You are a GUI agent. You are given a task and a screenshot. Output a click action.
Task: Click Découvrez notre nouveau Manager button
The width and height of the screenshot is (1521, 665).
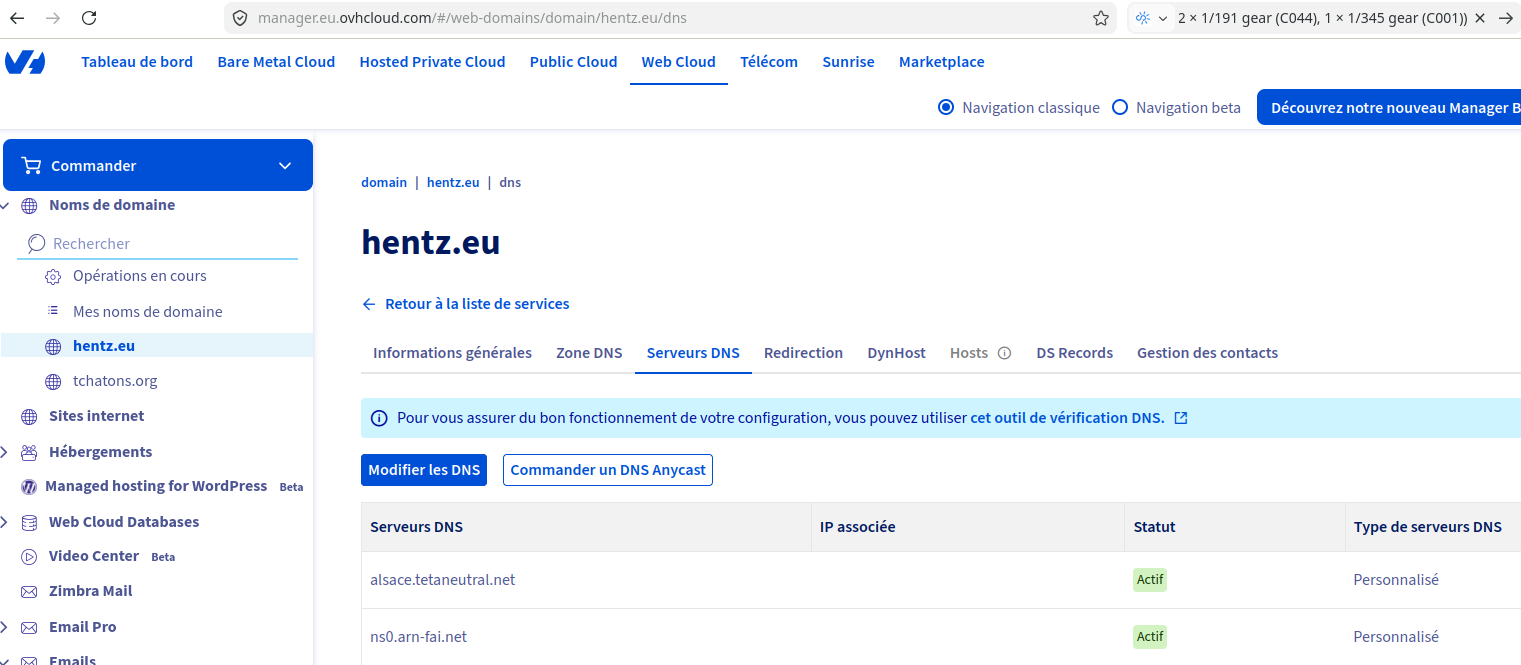pos(1389,108)
